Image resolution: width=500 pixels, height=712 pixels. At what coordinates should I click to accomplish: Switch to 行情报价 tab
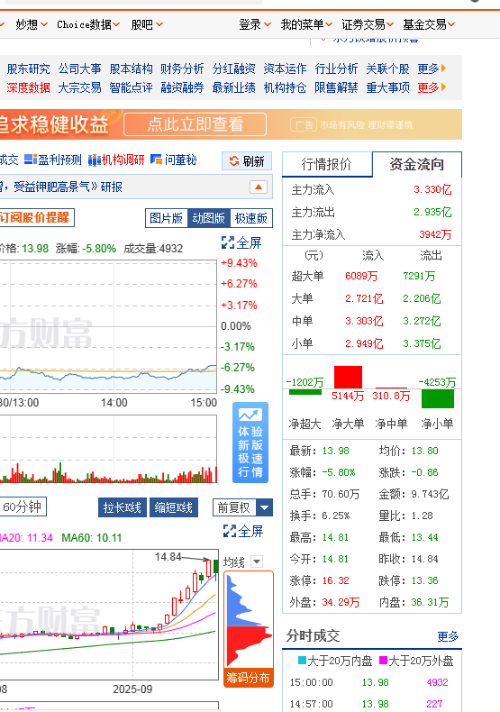click(x=327, y=164)
